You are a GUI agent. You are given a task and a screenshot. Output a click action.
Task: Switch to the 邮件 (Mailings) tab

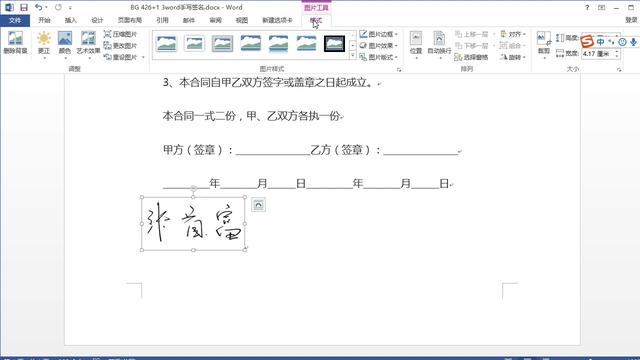[x=189, y=20]
